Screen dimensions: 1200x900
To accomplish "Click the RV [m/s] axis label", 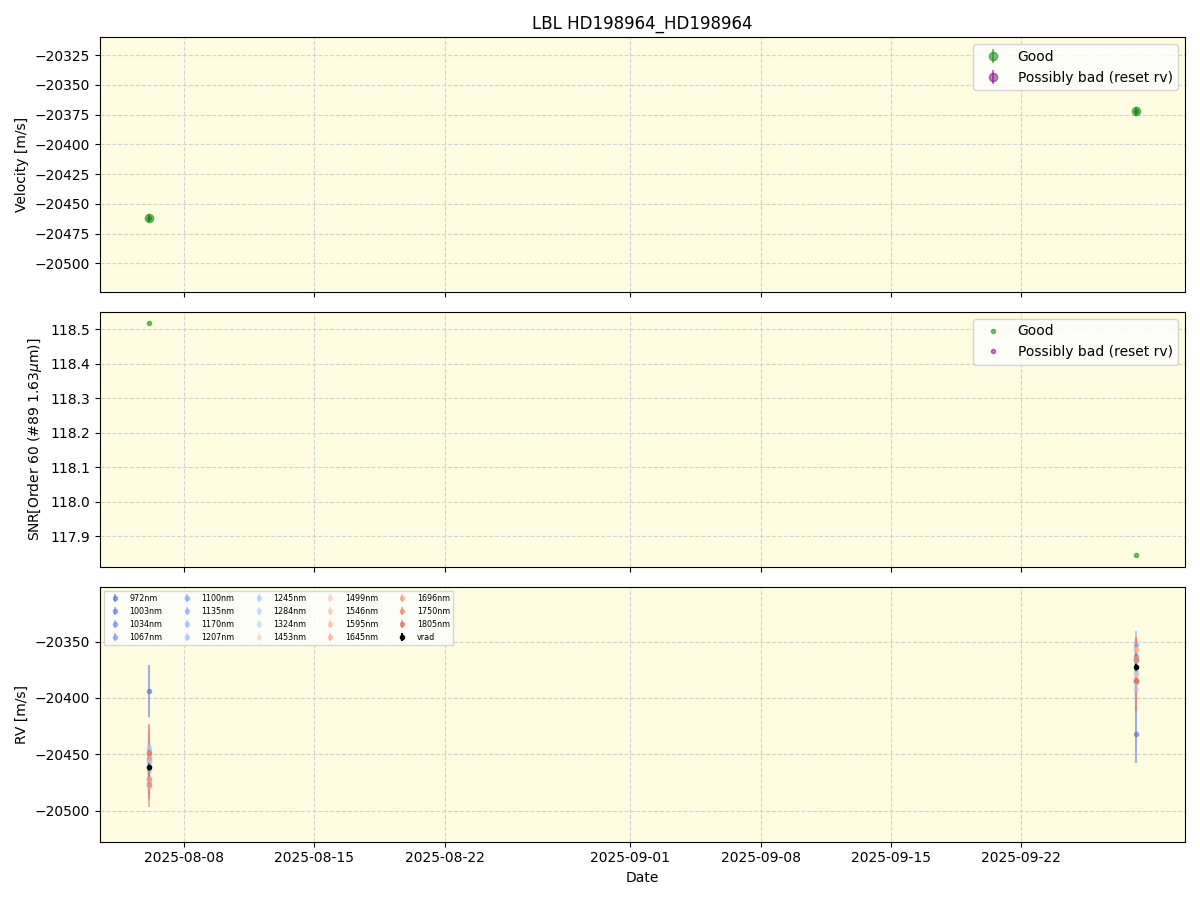I will coord(21,715).
